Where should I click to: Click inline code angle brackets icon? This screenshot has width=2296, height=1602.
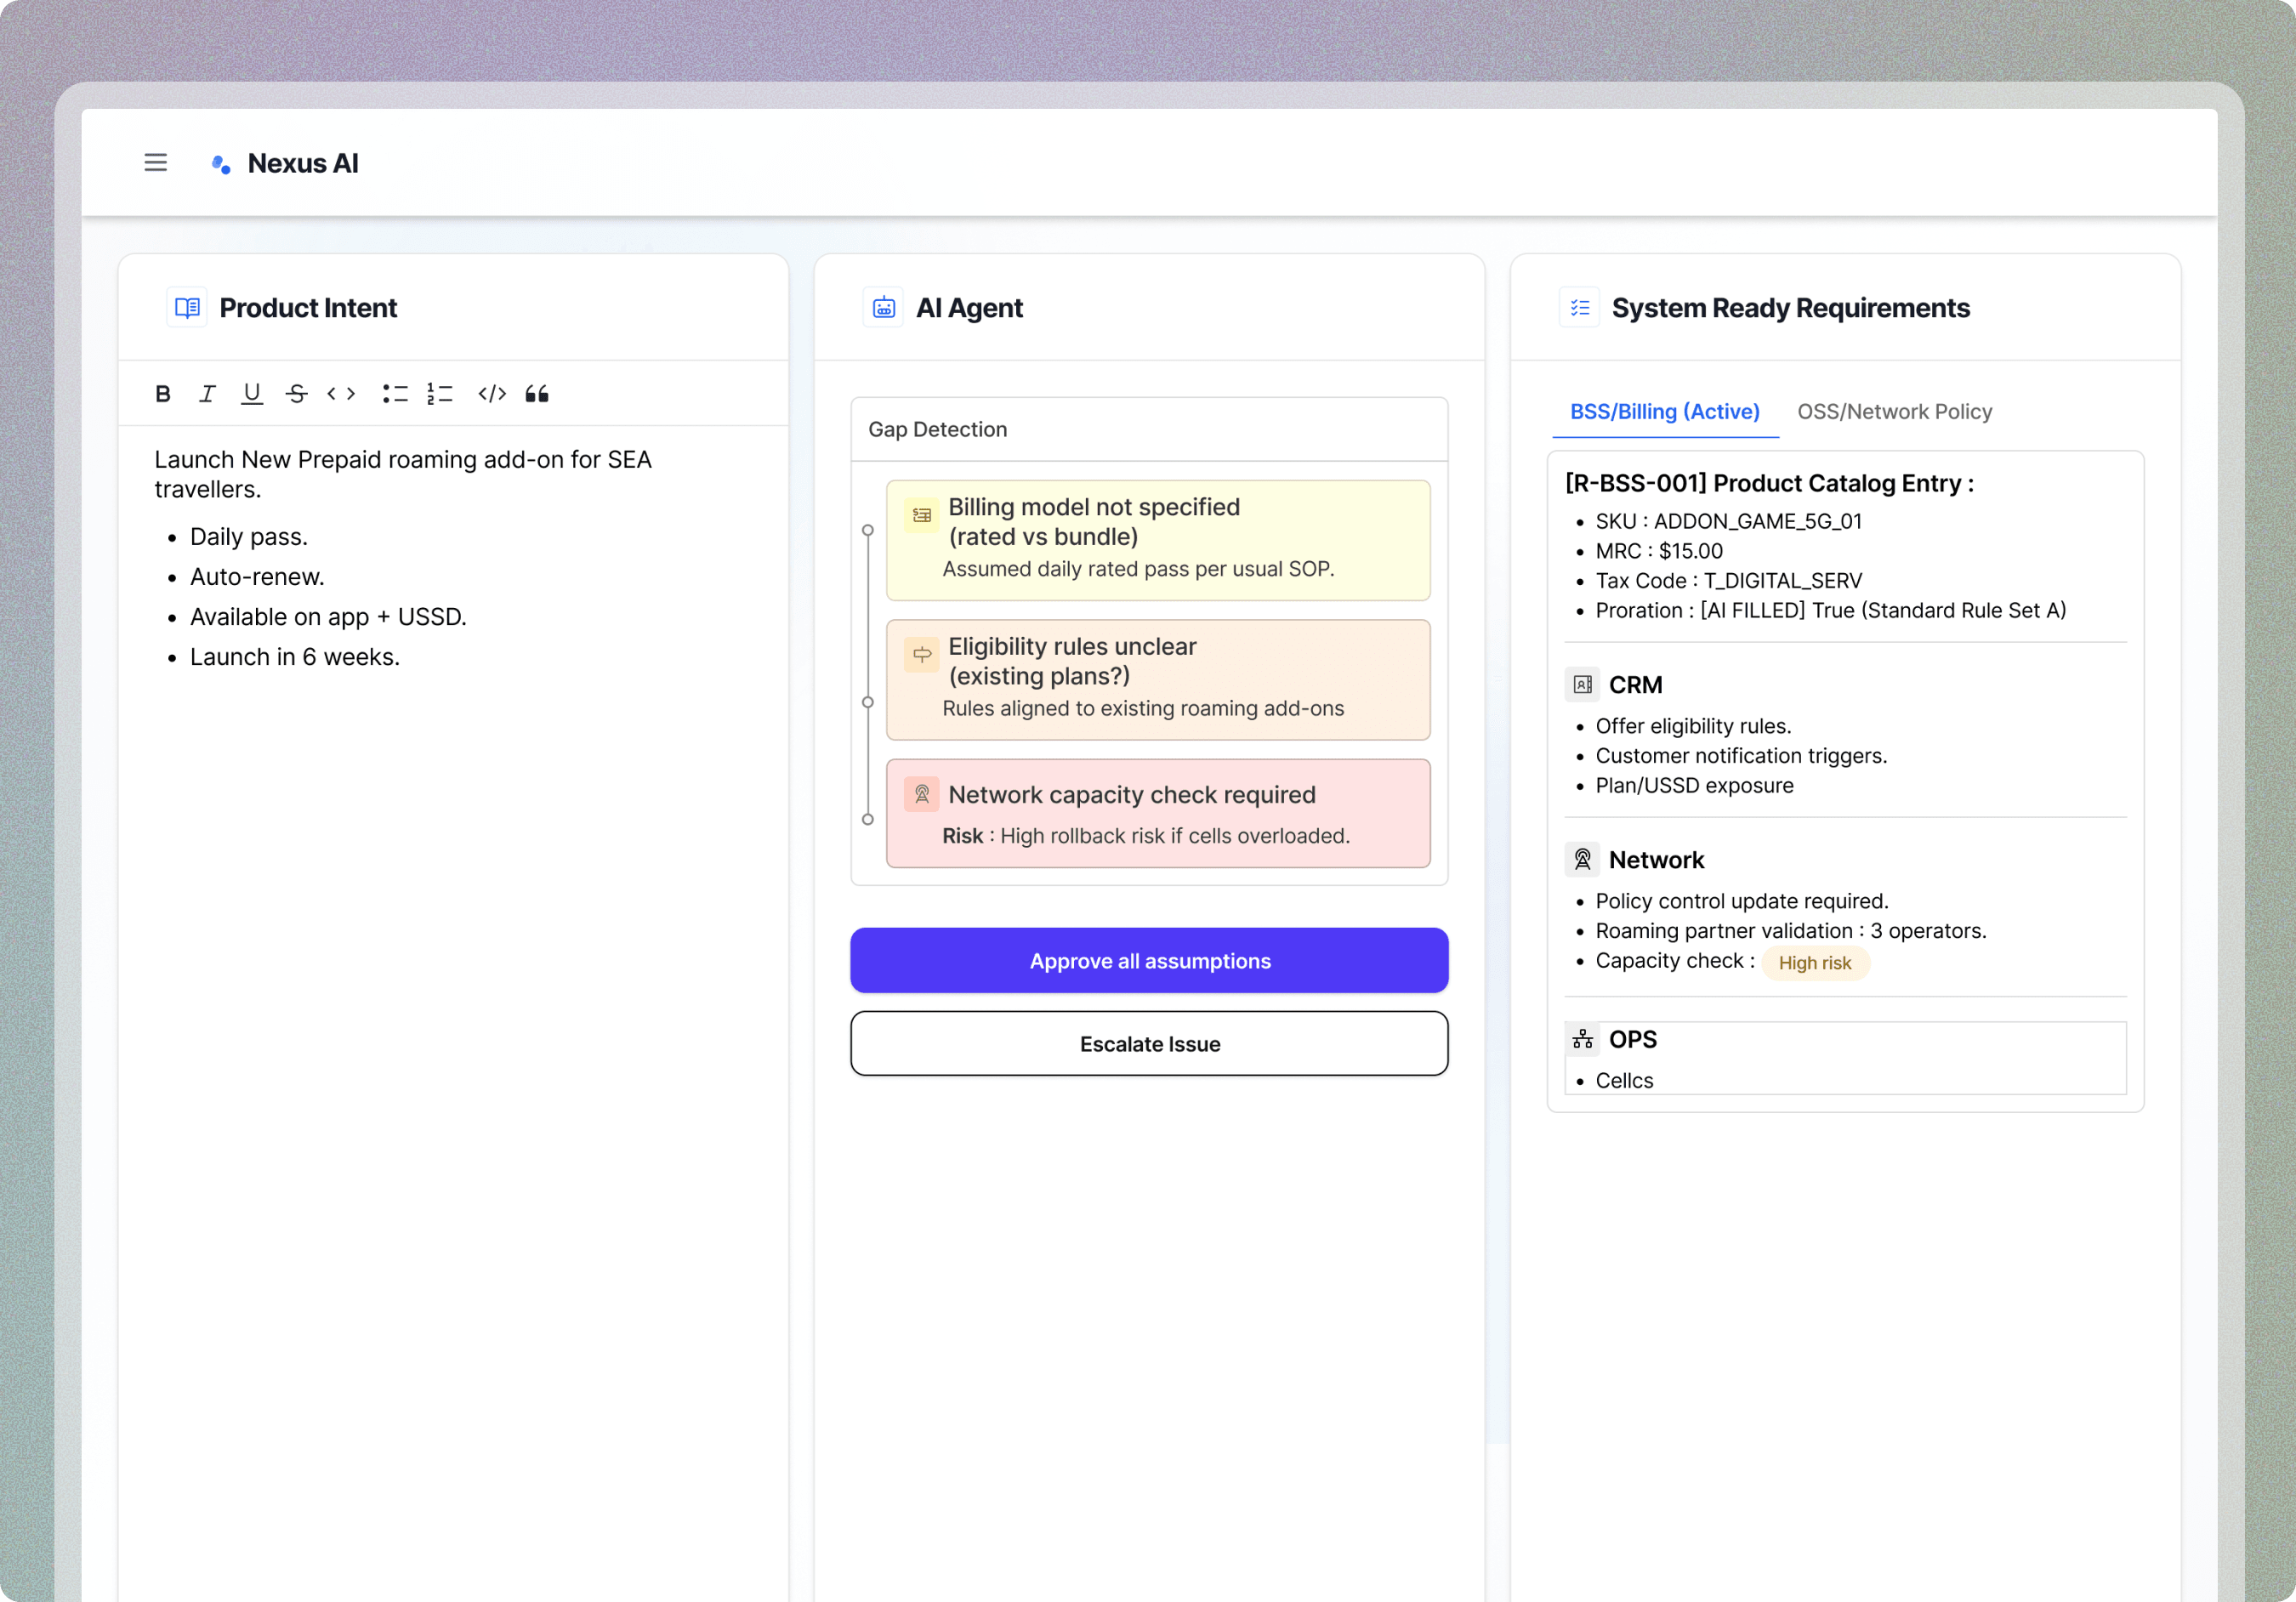tap(341, 394)
